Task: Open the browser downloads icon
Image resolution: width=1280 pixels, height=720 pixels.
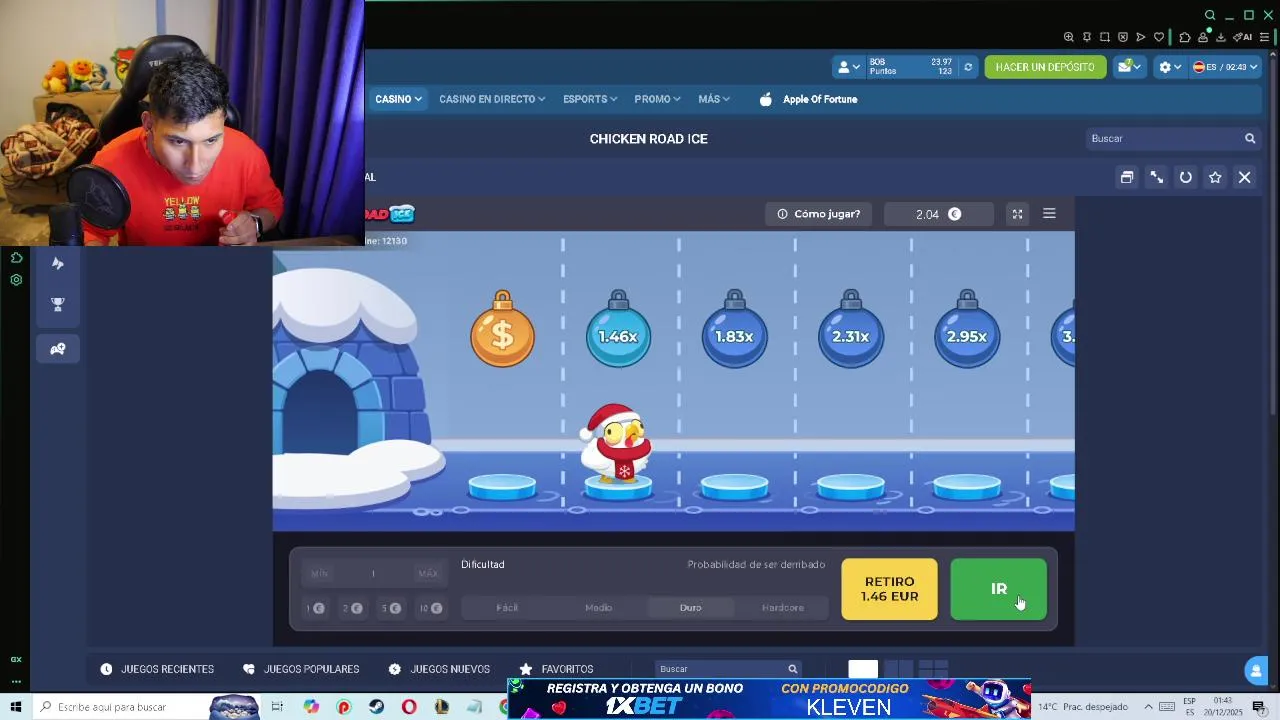Action: pos(1221,37)
